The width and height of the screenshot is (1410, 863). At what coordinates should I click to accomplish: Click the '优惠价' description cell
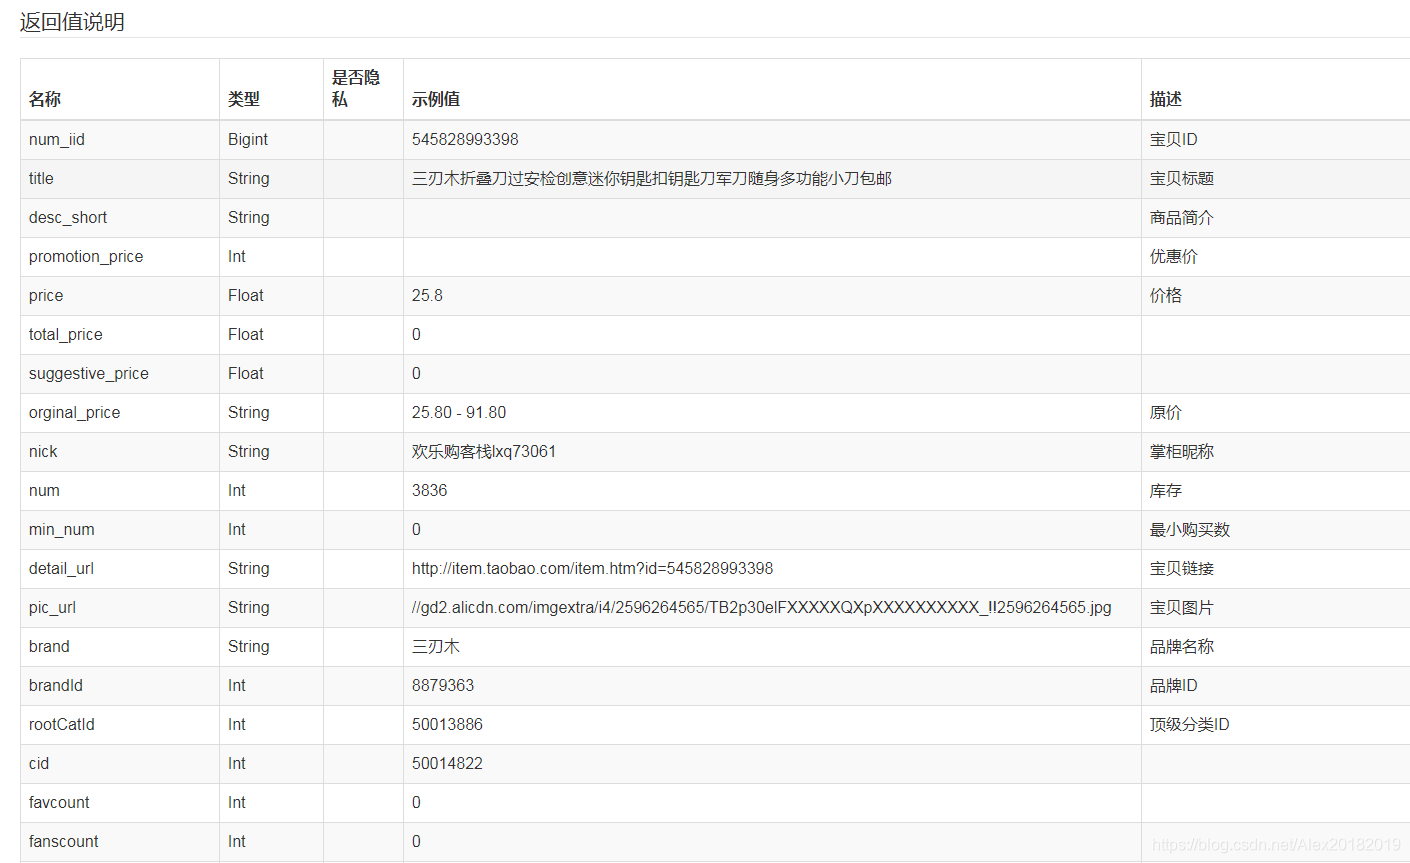pos(1174,256)
